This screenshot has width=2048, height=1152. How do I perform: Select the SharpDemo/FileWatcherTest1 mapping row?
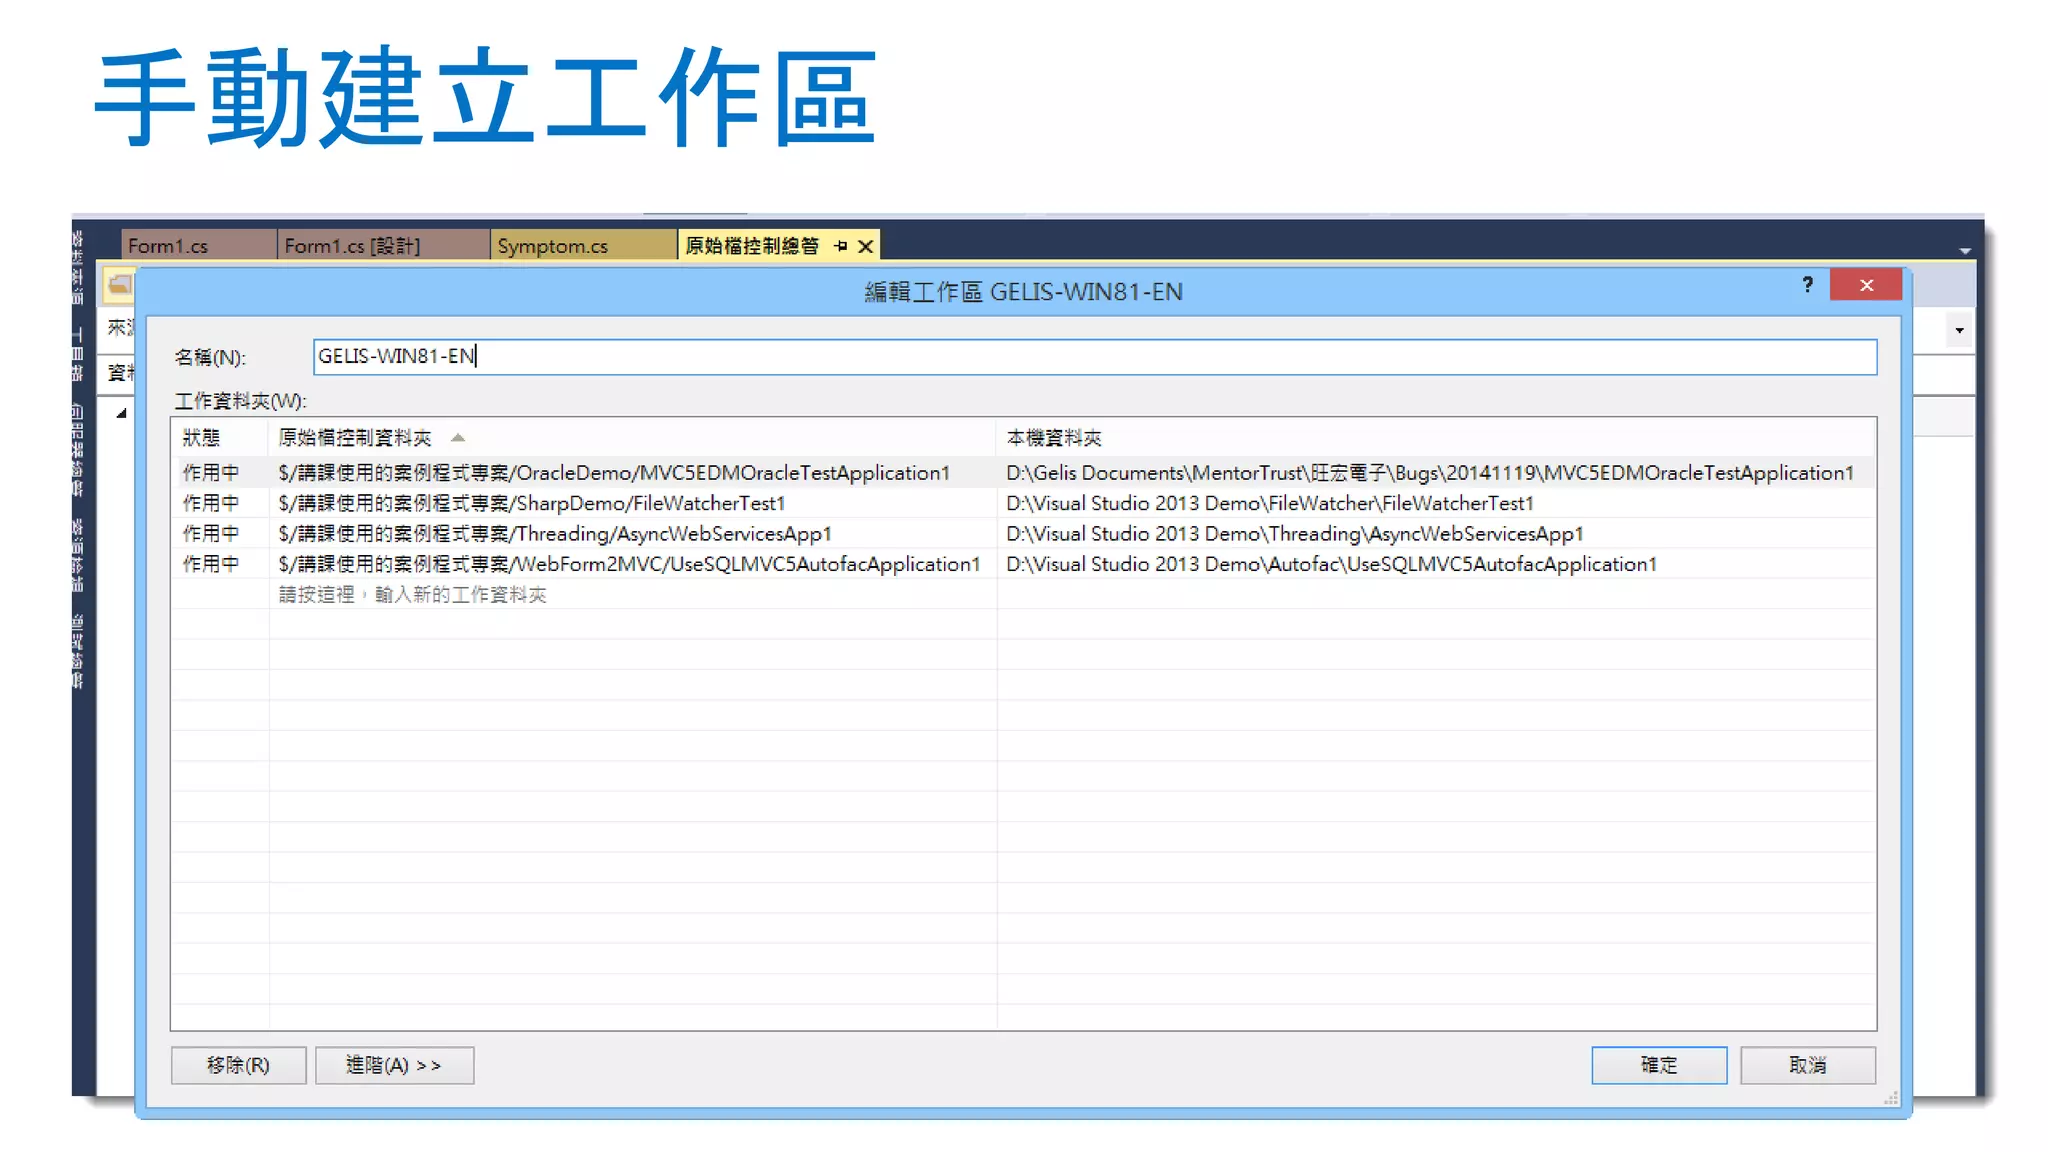point(532,503)
